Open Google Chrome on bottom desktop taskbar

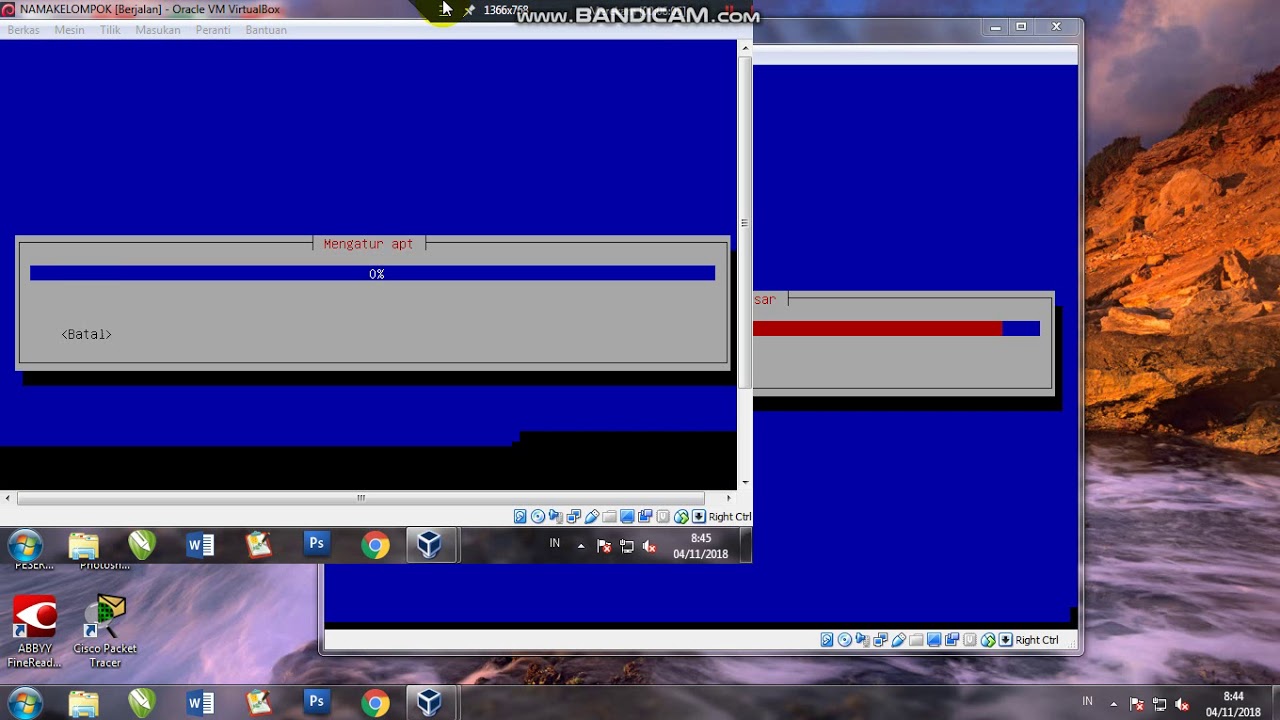375,703
